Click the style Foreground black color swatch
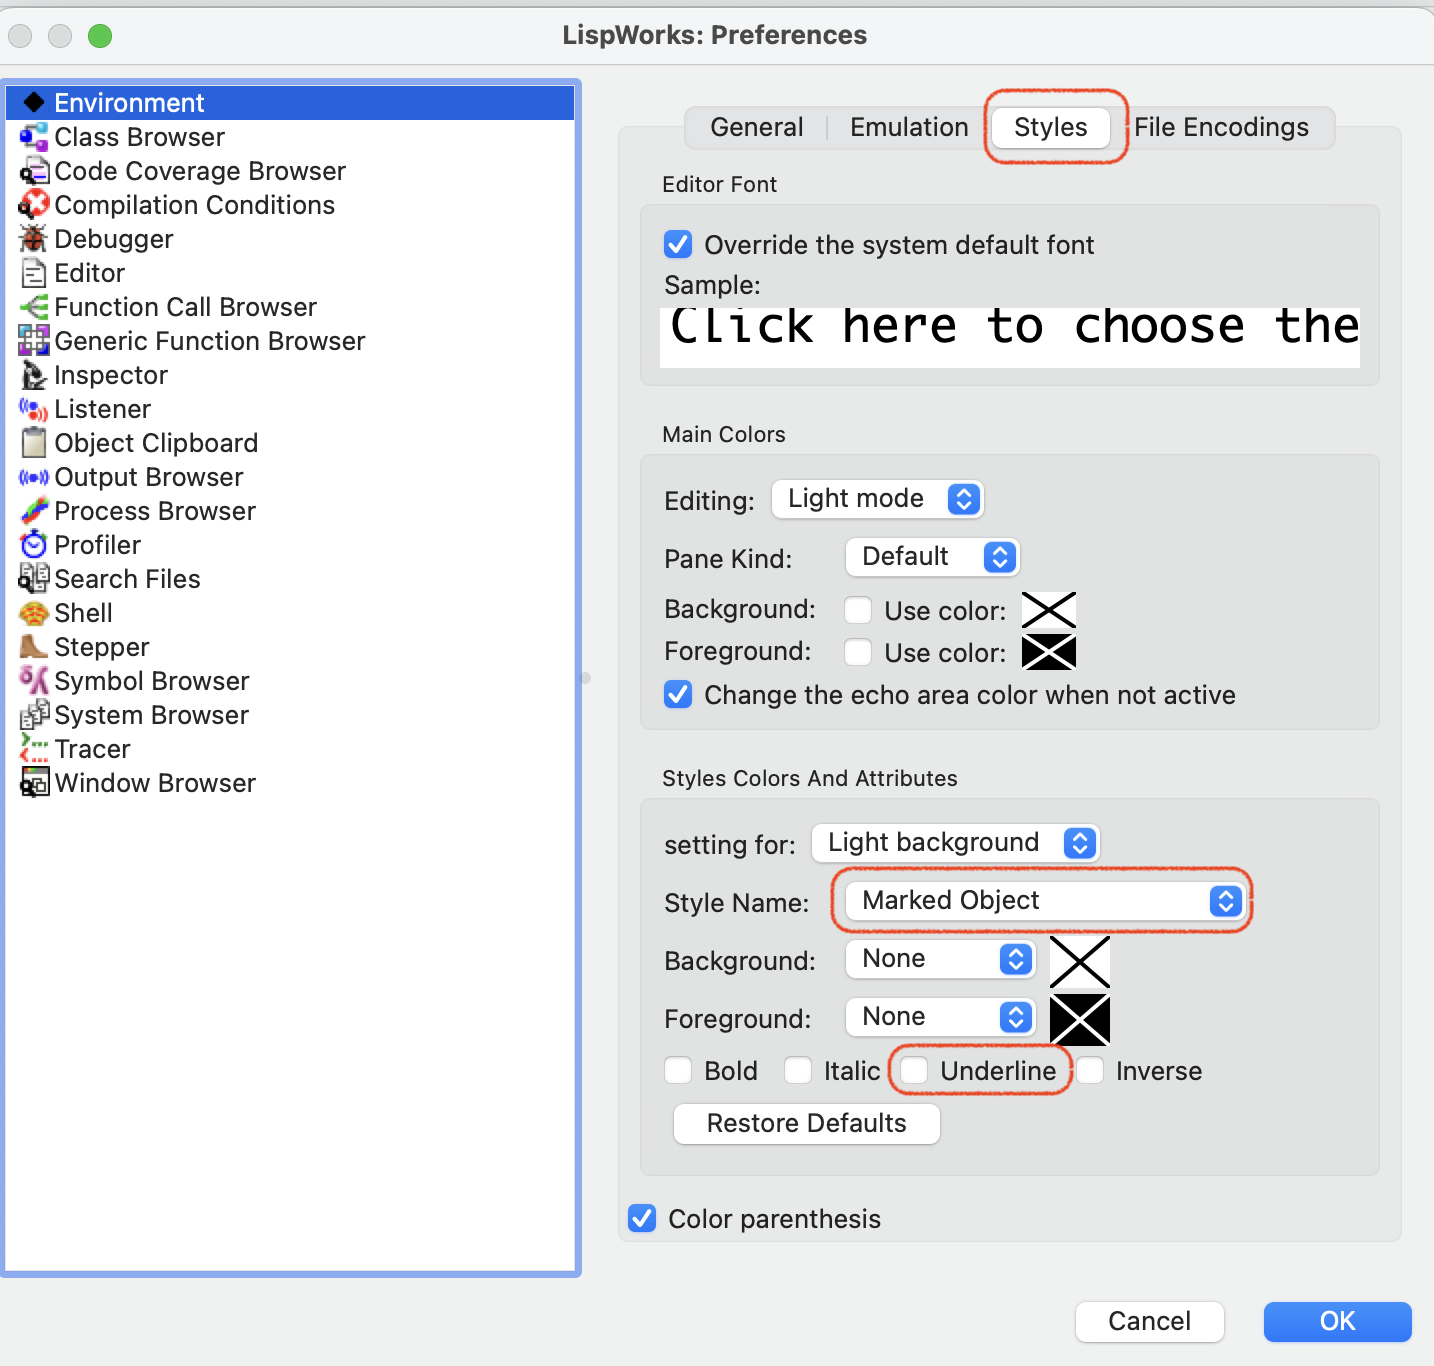The image size is (1434, 1366). pos(1080,1020)
